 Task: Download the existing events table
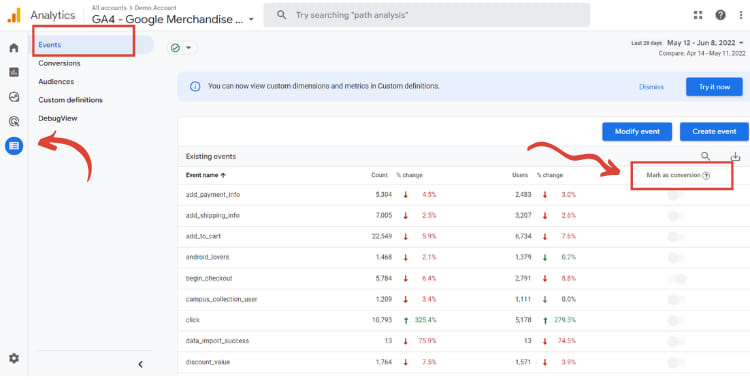pos(735,156)
